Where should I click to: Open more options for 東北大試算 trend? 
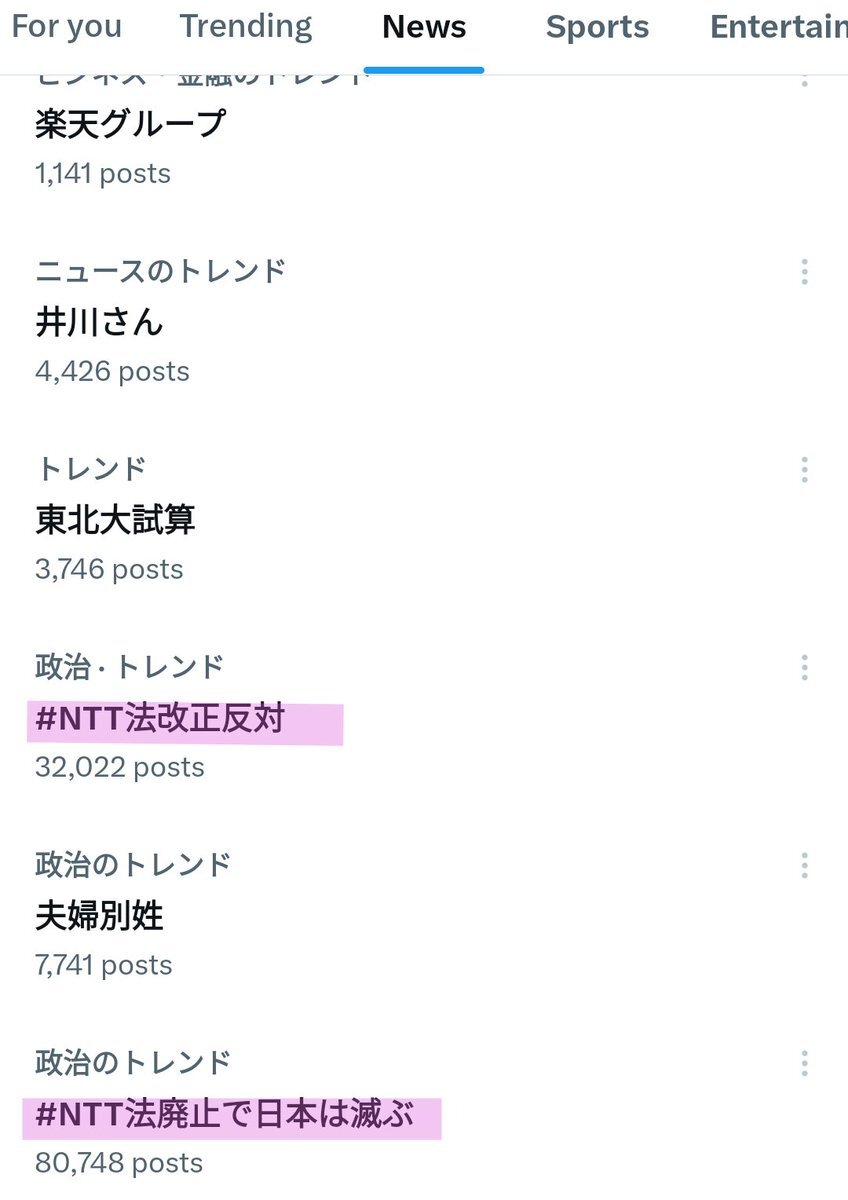[x=804, y=470]
